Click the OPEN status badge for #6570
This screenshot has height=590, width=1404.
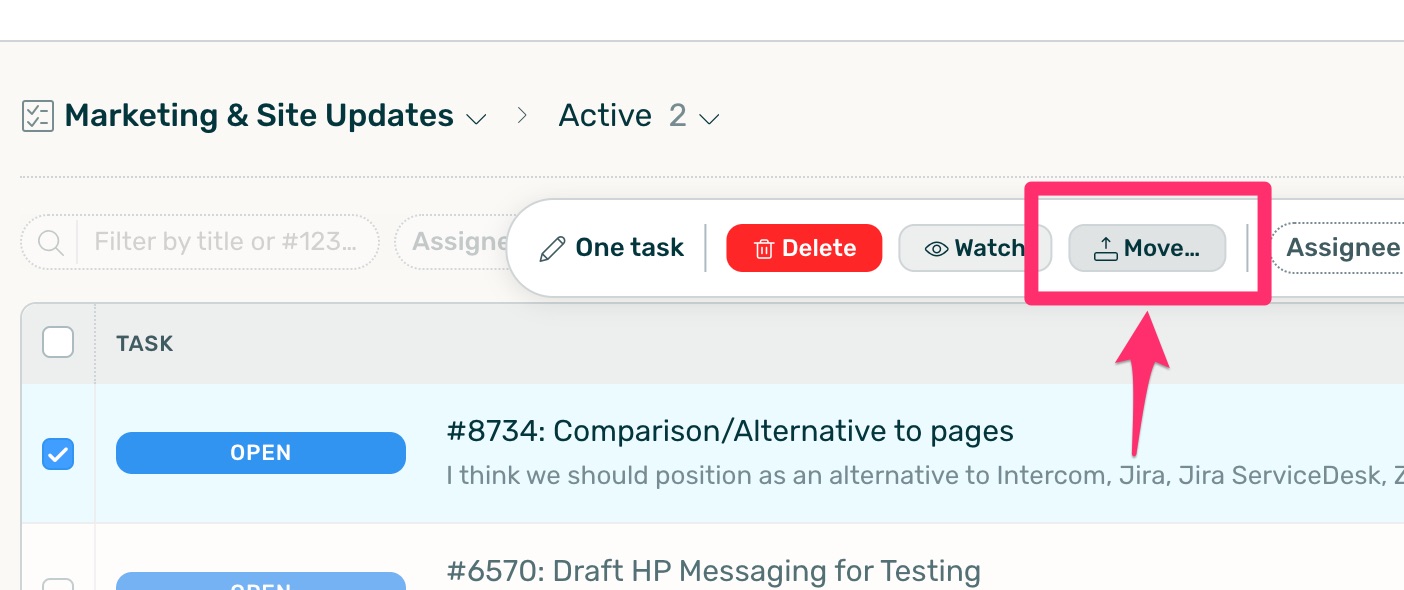point(261,581)
